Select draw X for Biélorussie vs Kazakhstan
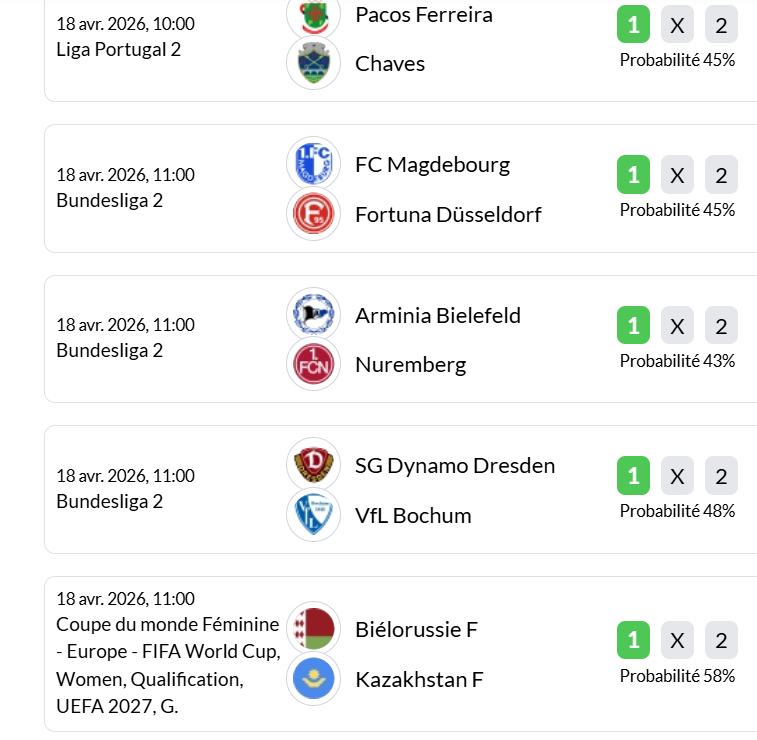 coord(677,641)
